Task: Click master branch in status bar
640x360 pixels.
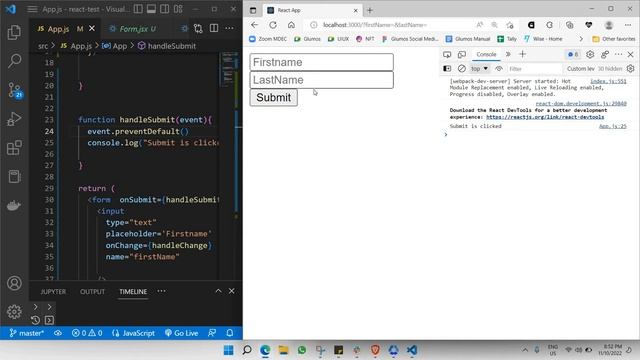Action: (x=27, y=333)
